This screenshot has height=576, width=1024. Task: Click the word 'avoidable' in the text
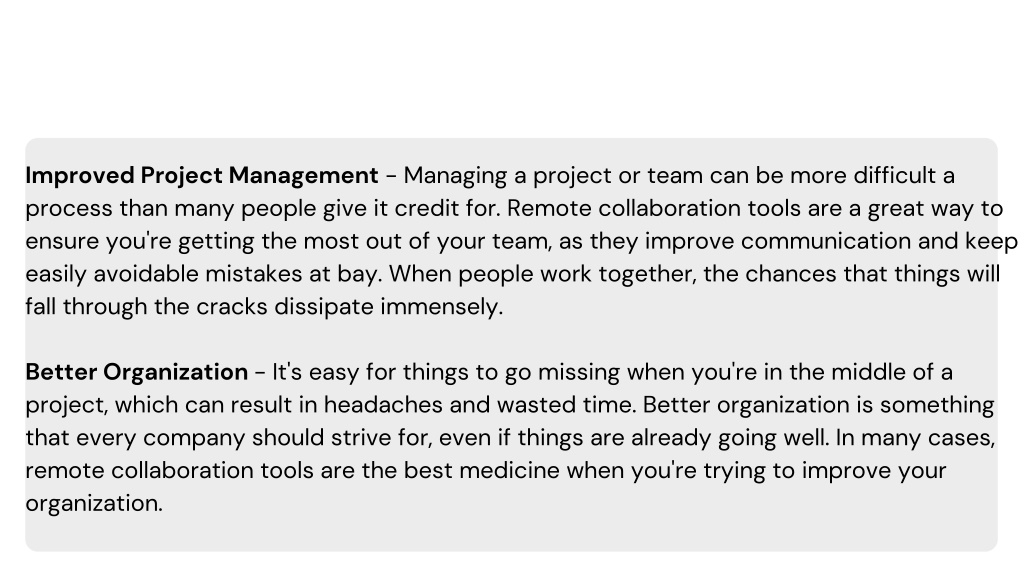(146, 274)
